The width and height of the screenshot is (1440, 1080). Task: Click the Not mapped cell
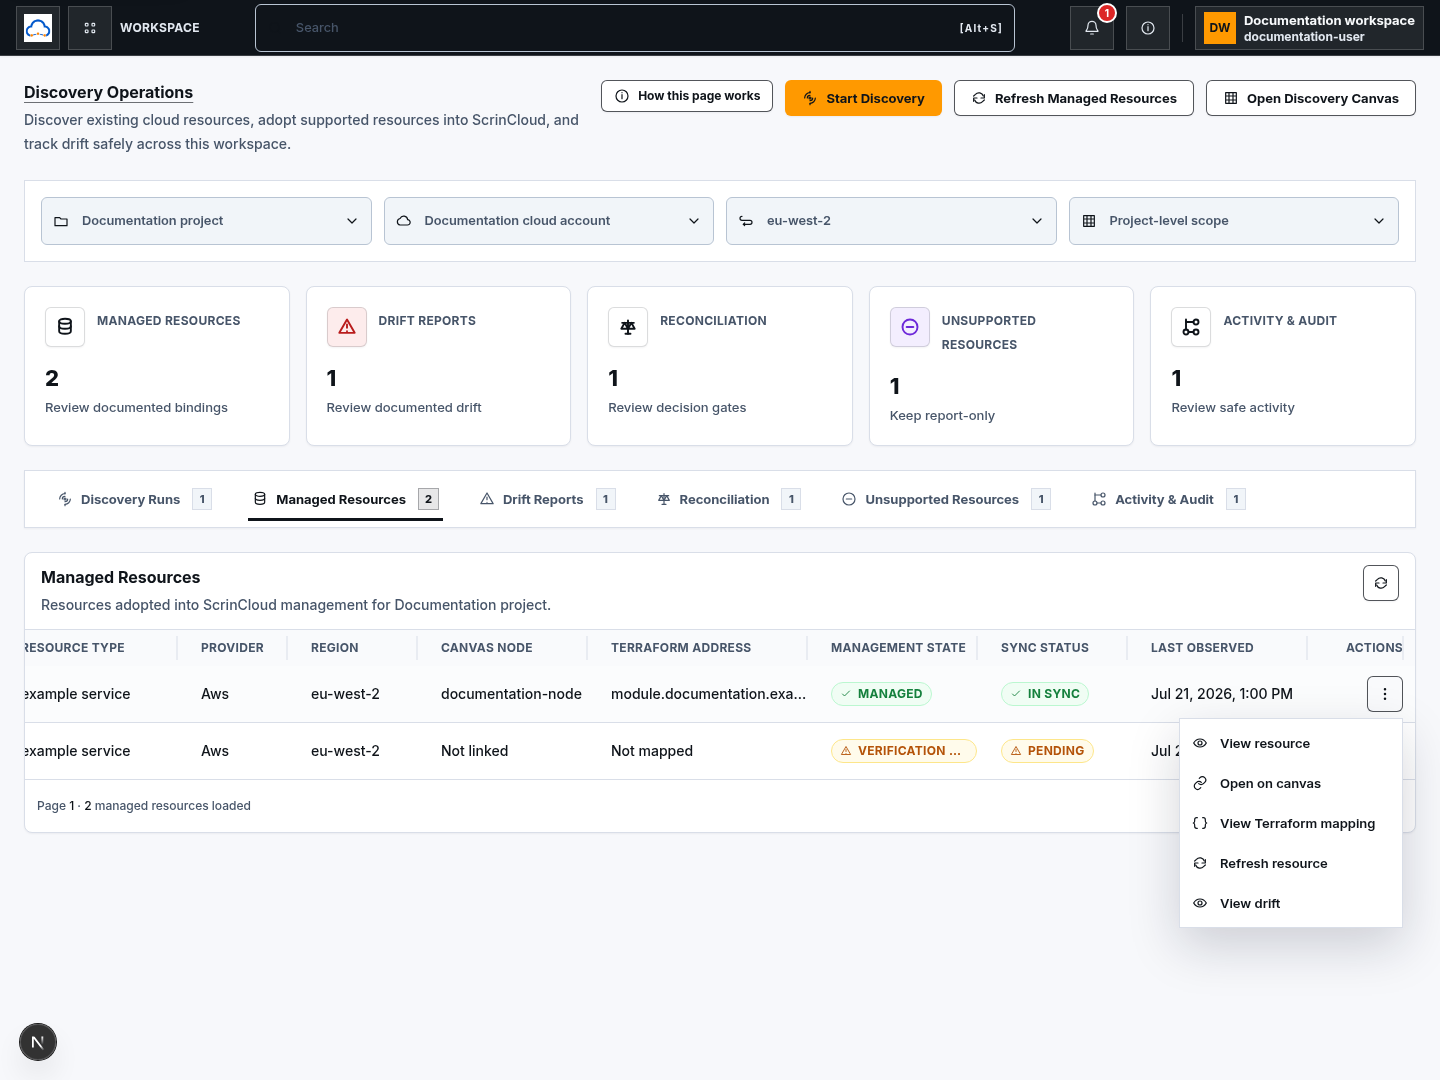[x=652, y=751]
